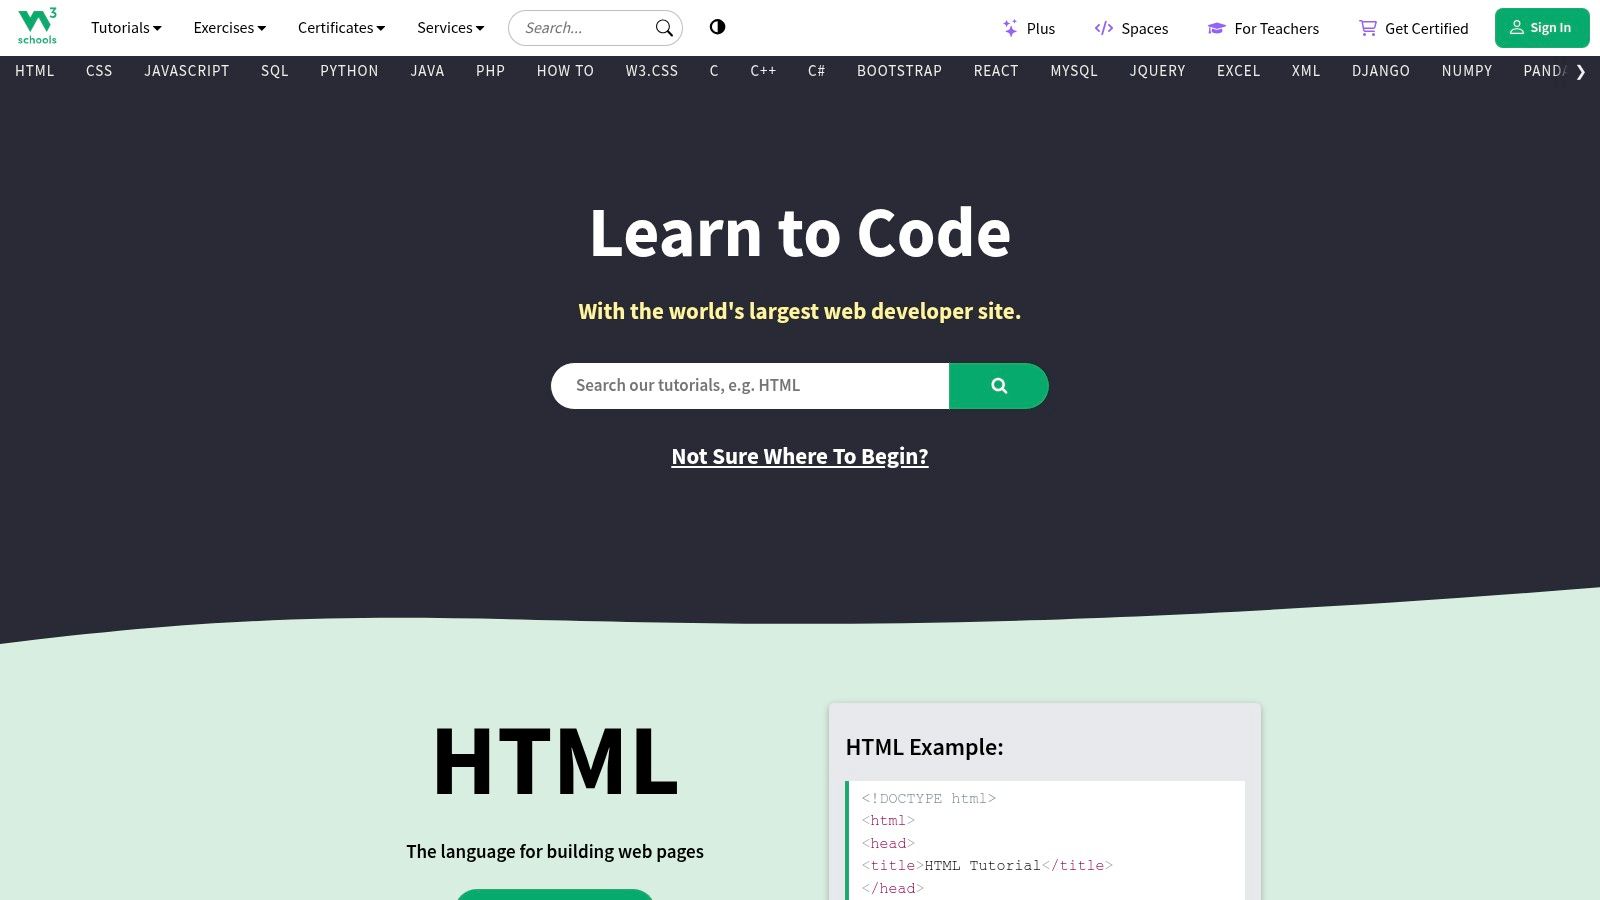1600x900 pixels.
Task: Open Spaces via the code icon
Action: (1103, 27)
